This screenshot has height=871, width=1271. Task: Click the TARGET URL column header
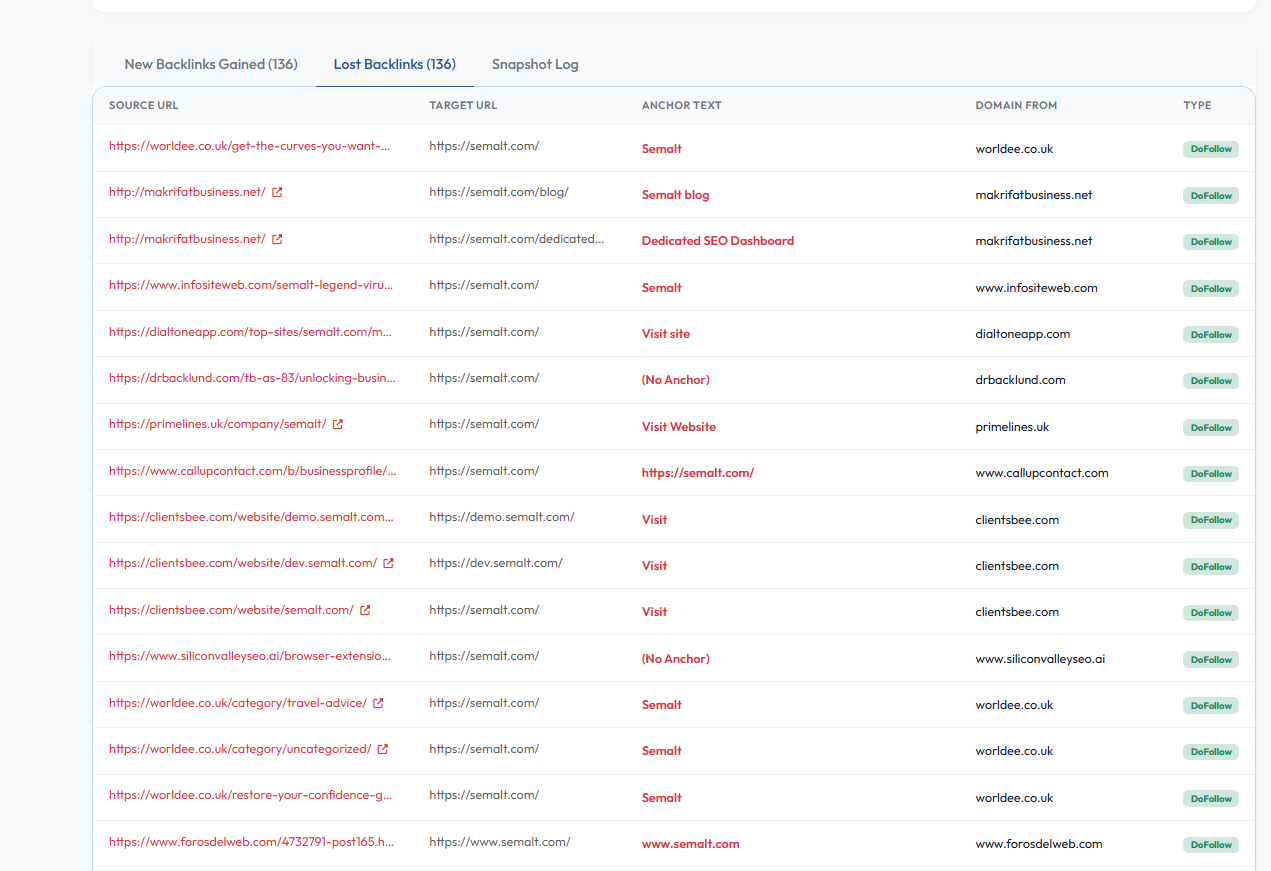(463, 105)
